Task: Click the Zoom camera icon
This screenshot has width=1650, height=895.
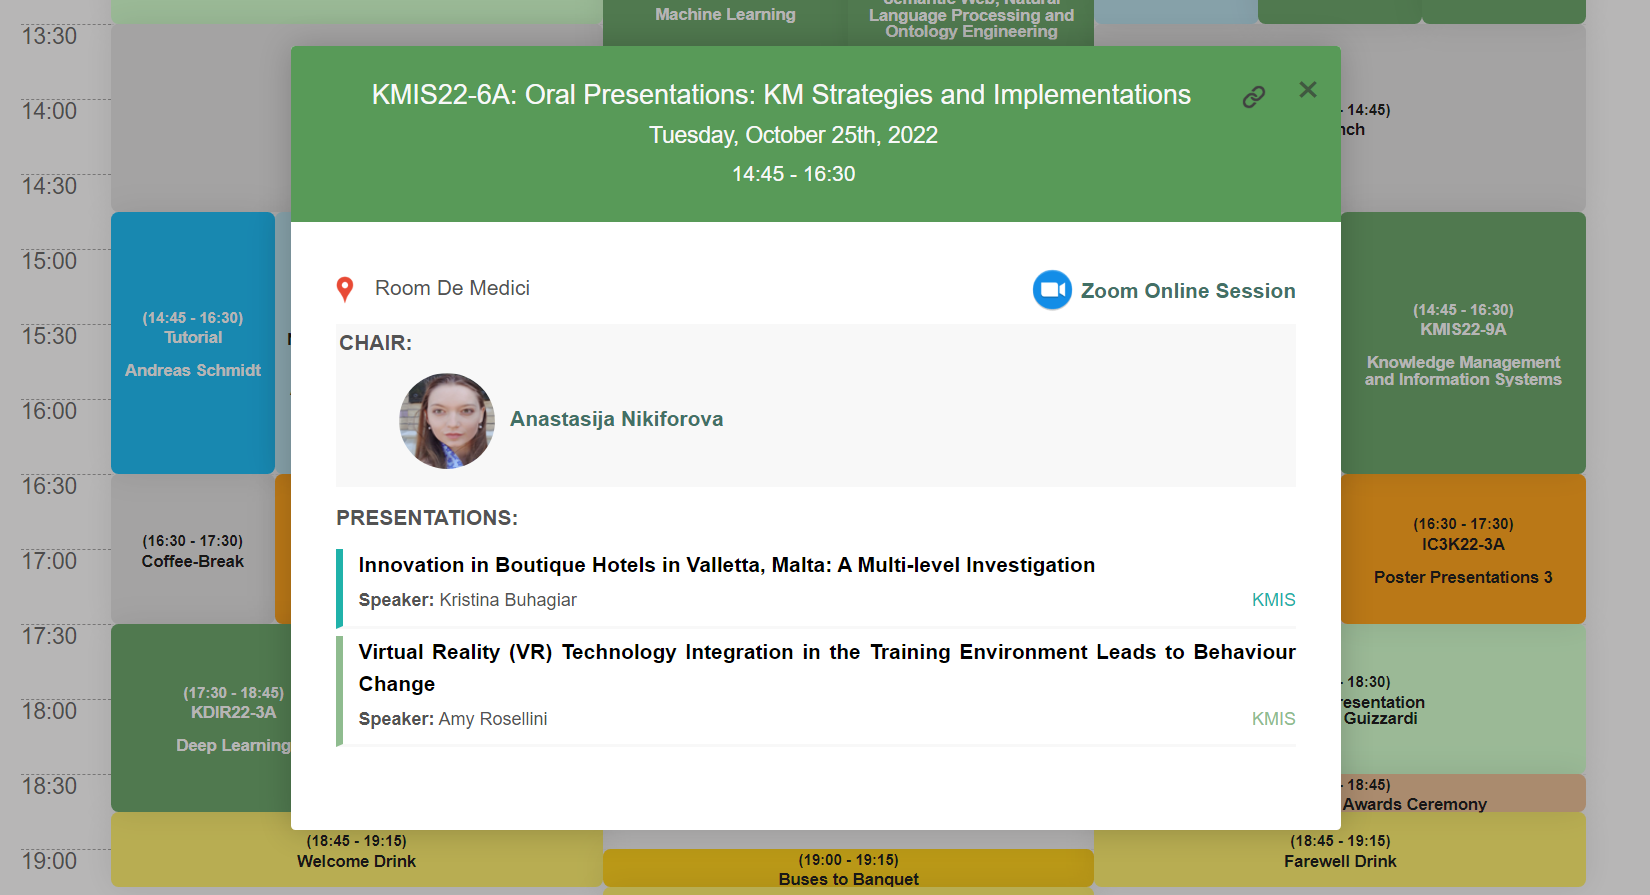Action: (1052, 290)
